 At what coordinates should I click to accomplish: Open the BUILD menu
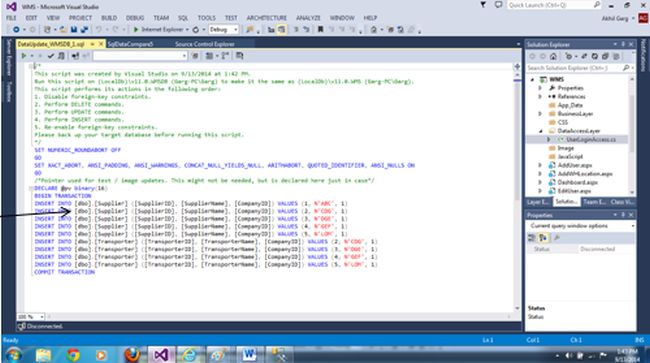pos(109,18)
